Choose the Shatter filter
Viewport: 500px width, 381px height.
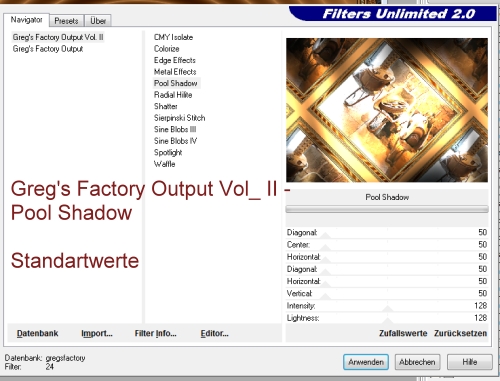[166, 106]
